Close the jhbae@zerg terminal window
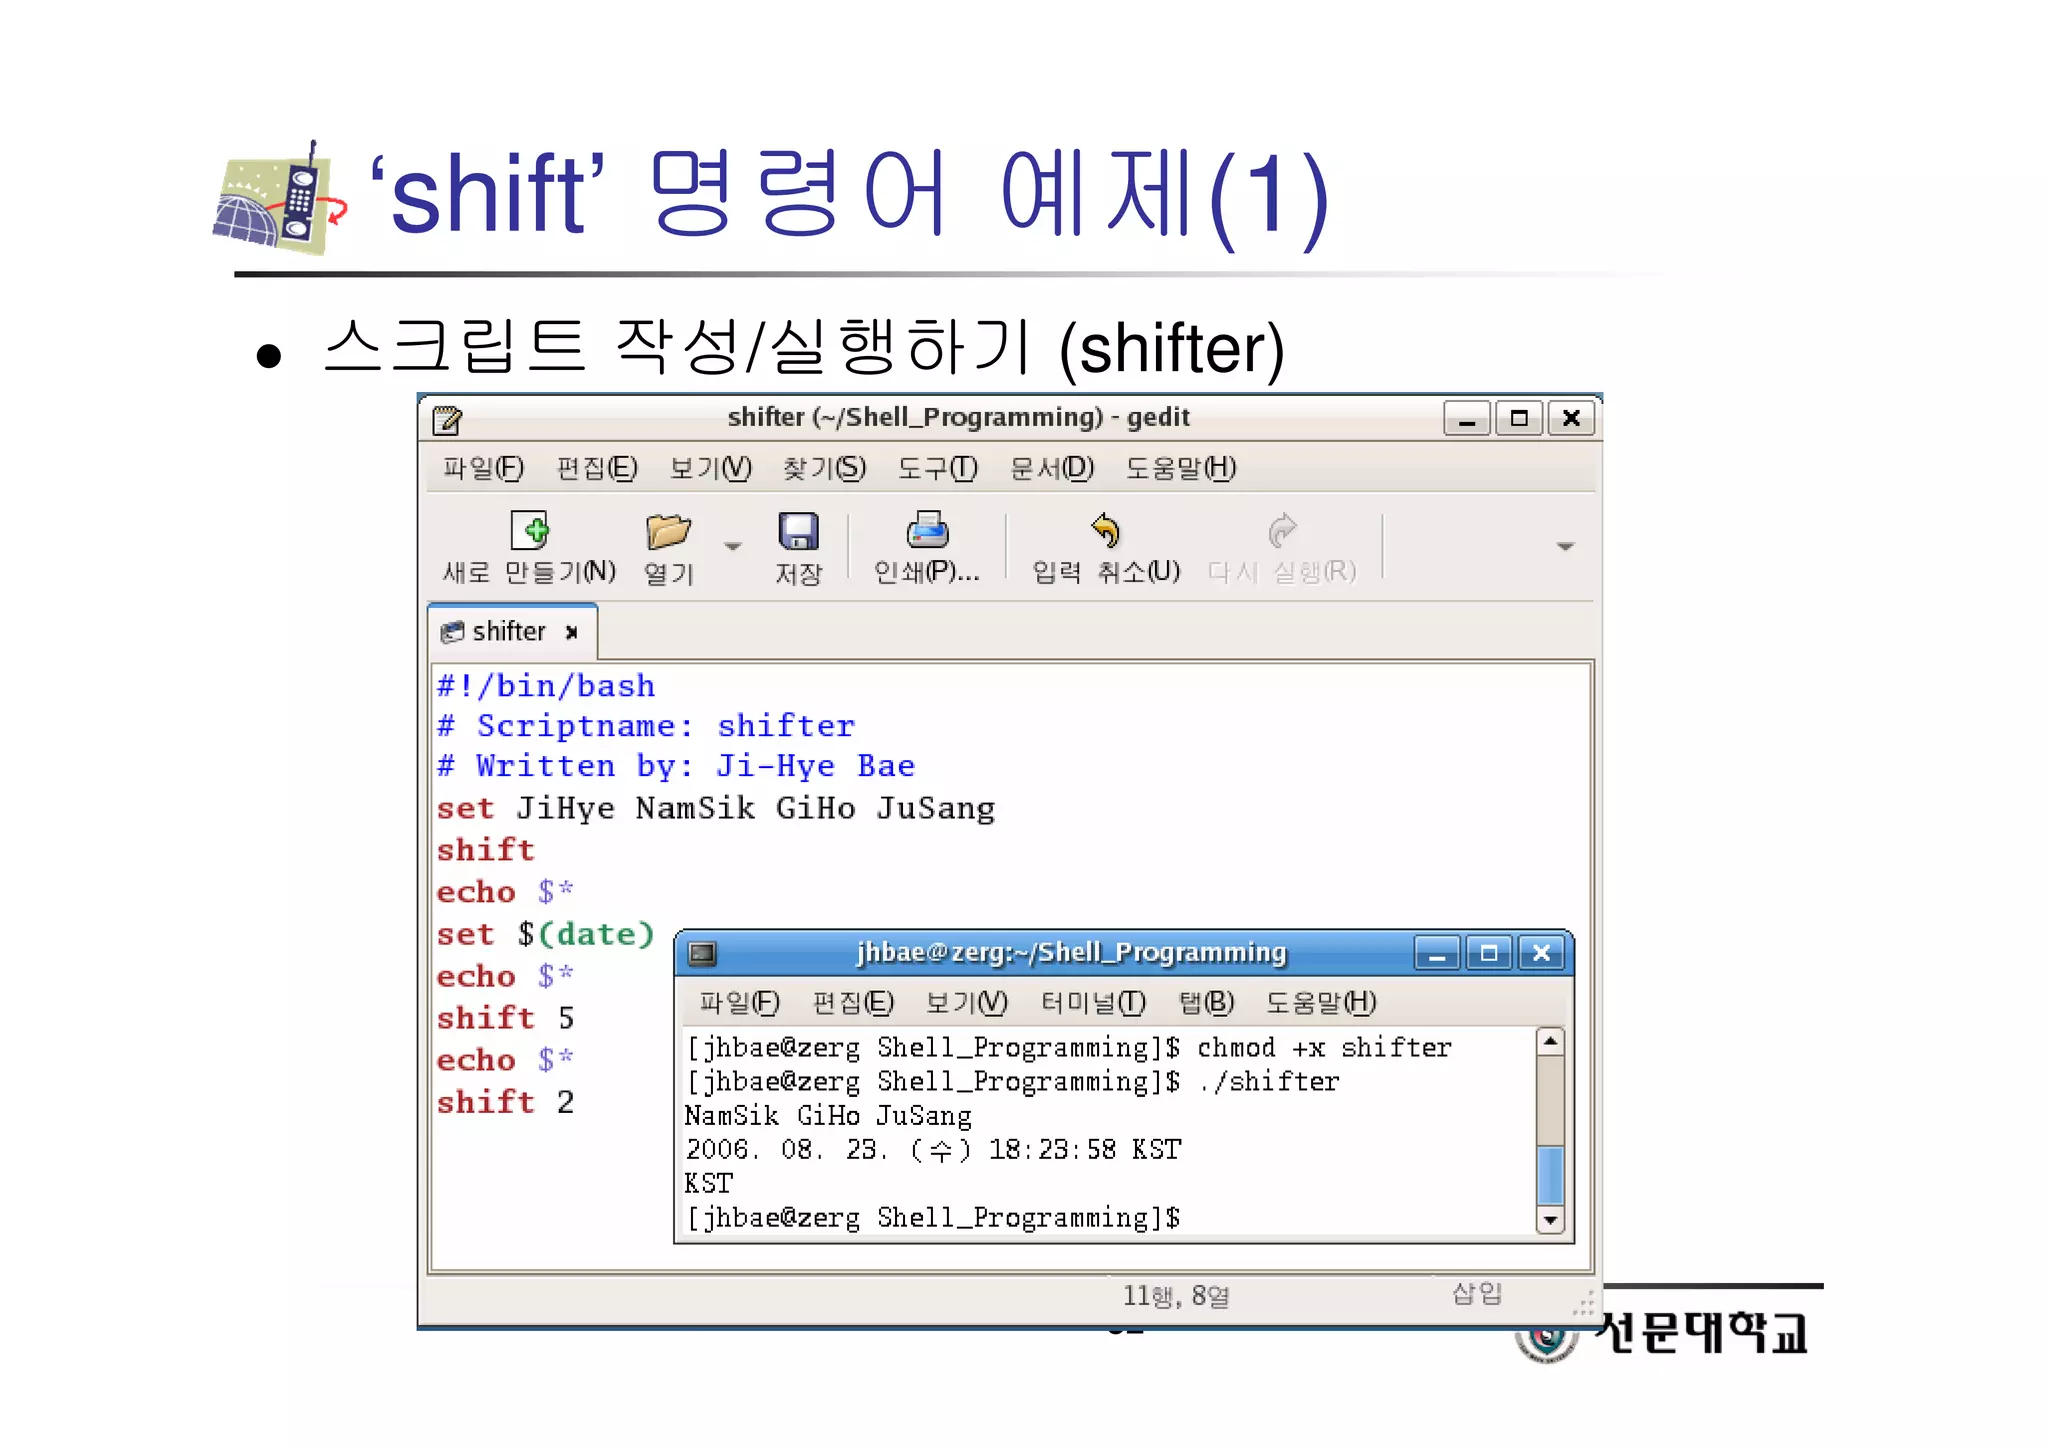The width and height of the screenshot is (2048, 1447). [x=1541, y=953]
